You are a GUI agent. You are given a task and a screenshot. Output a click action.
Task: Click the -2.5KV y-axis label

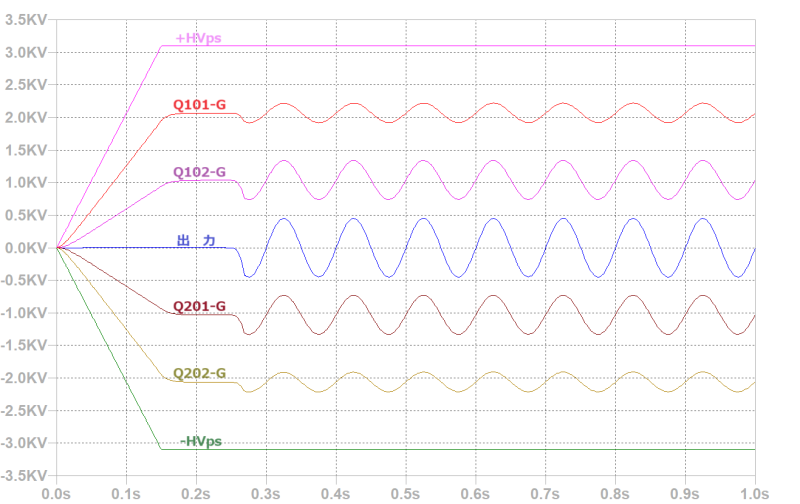coord(24,411)
